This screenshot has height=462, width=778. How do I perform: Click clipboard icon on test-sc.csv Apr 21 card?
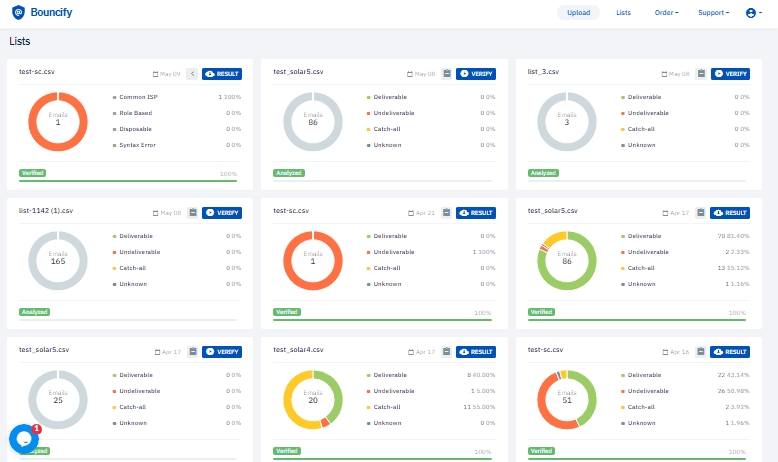pos(447,212)
